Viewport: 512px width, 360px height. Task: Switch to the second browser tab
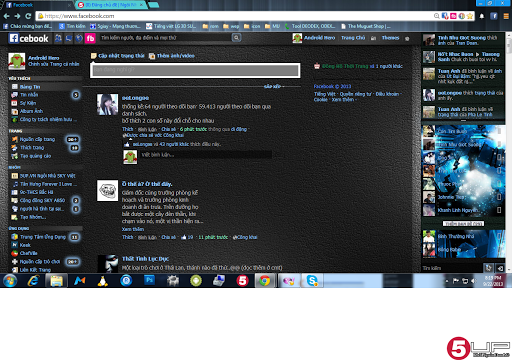(111, 5)
